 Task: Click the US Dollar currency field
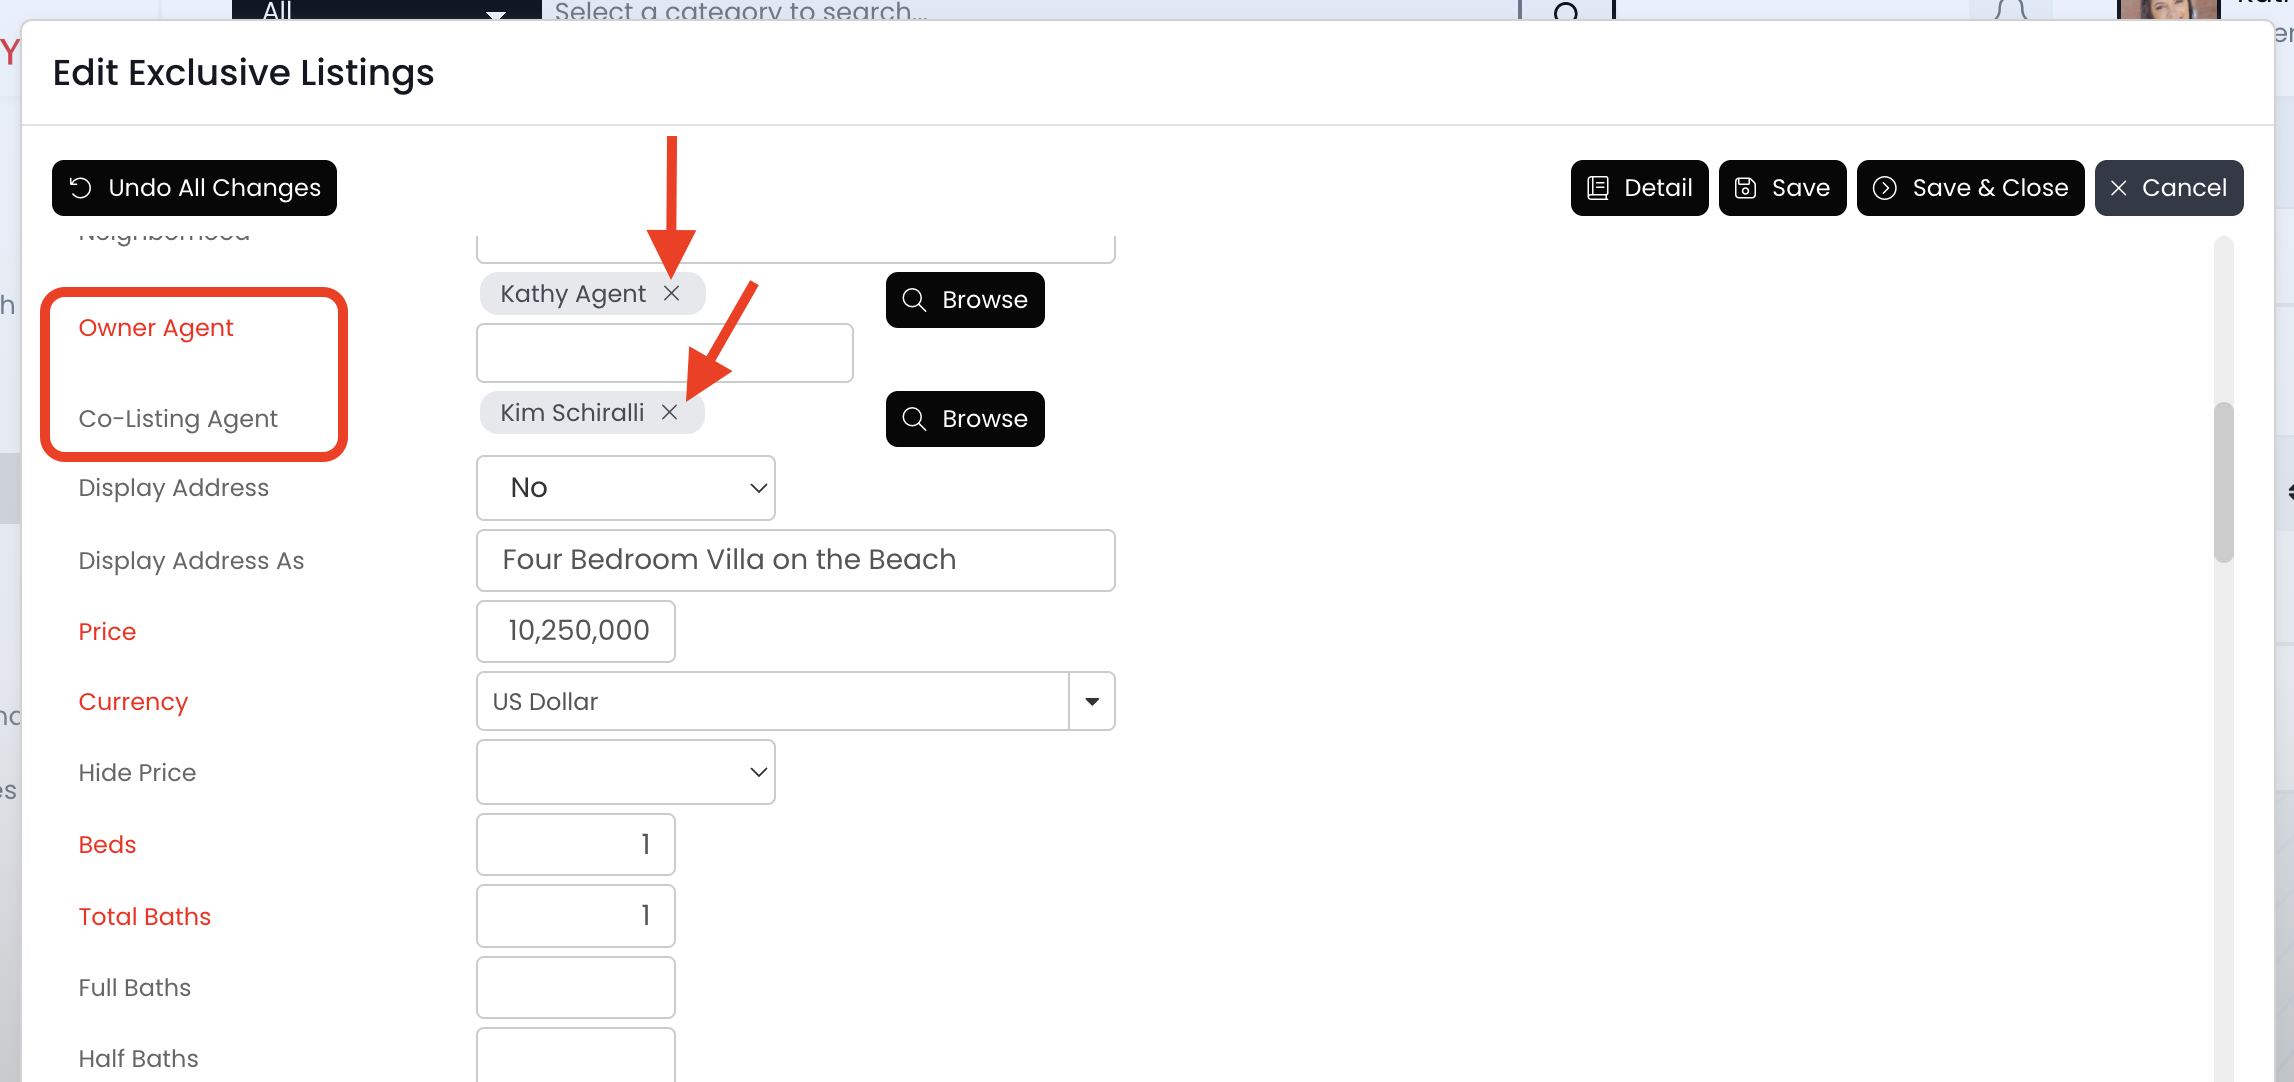point(772,701)
